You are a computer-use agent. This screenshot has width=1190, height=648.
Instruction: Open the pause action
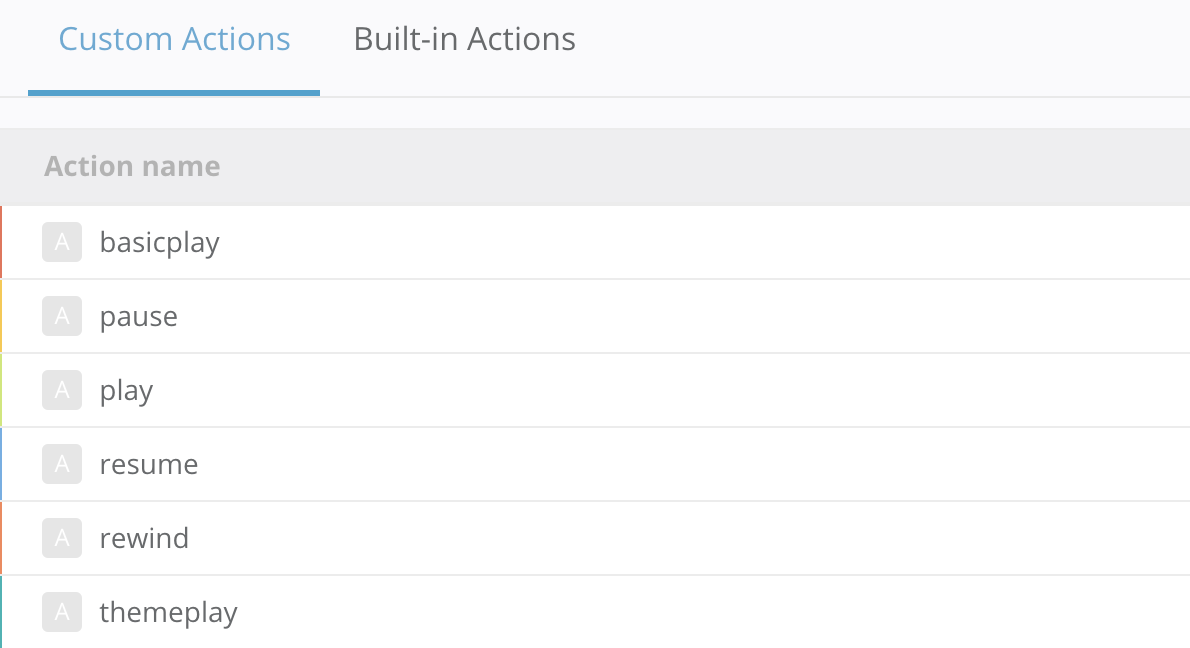pos(138,317)
